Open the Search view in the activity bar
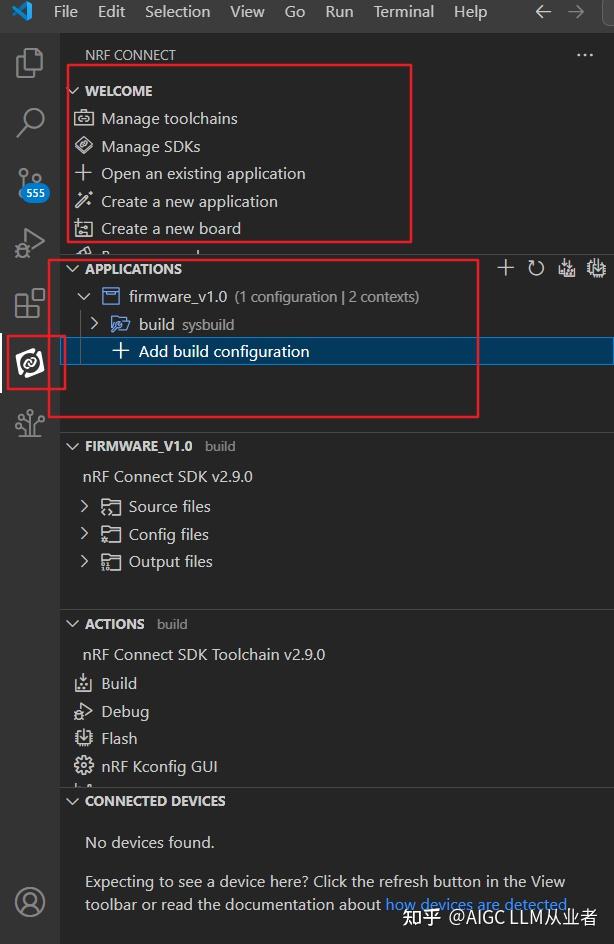The image size is (614, 944). (30, 123)
